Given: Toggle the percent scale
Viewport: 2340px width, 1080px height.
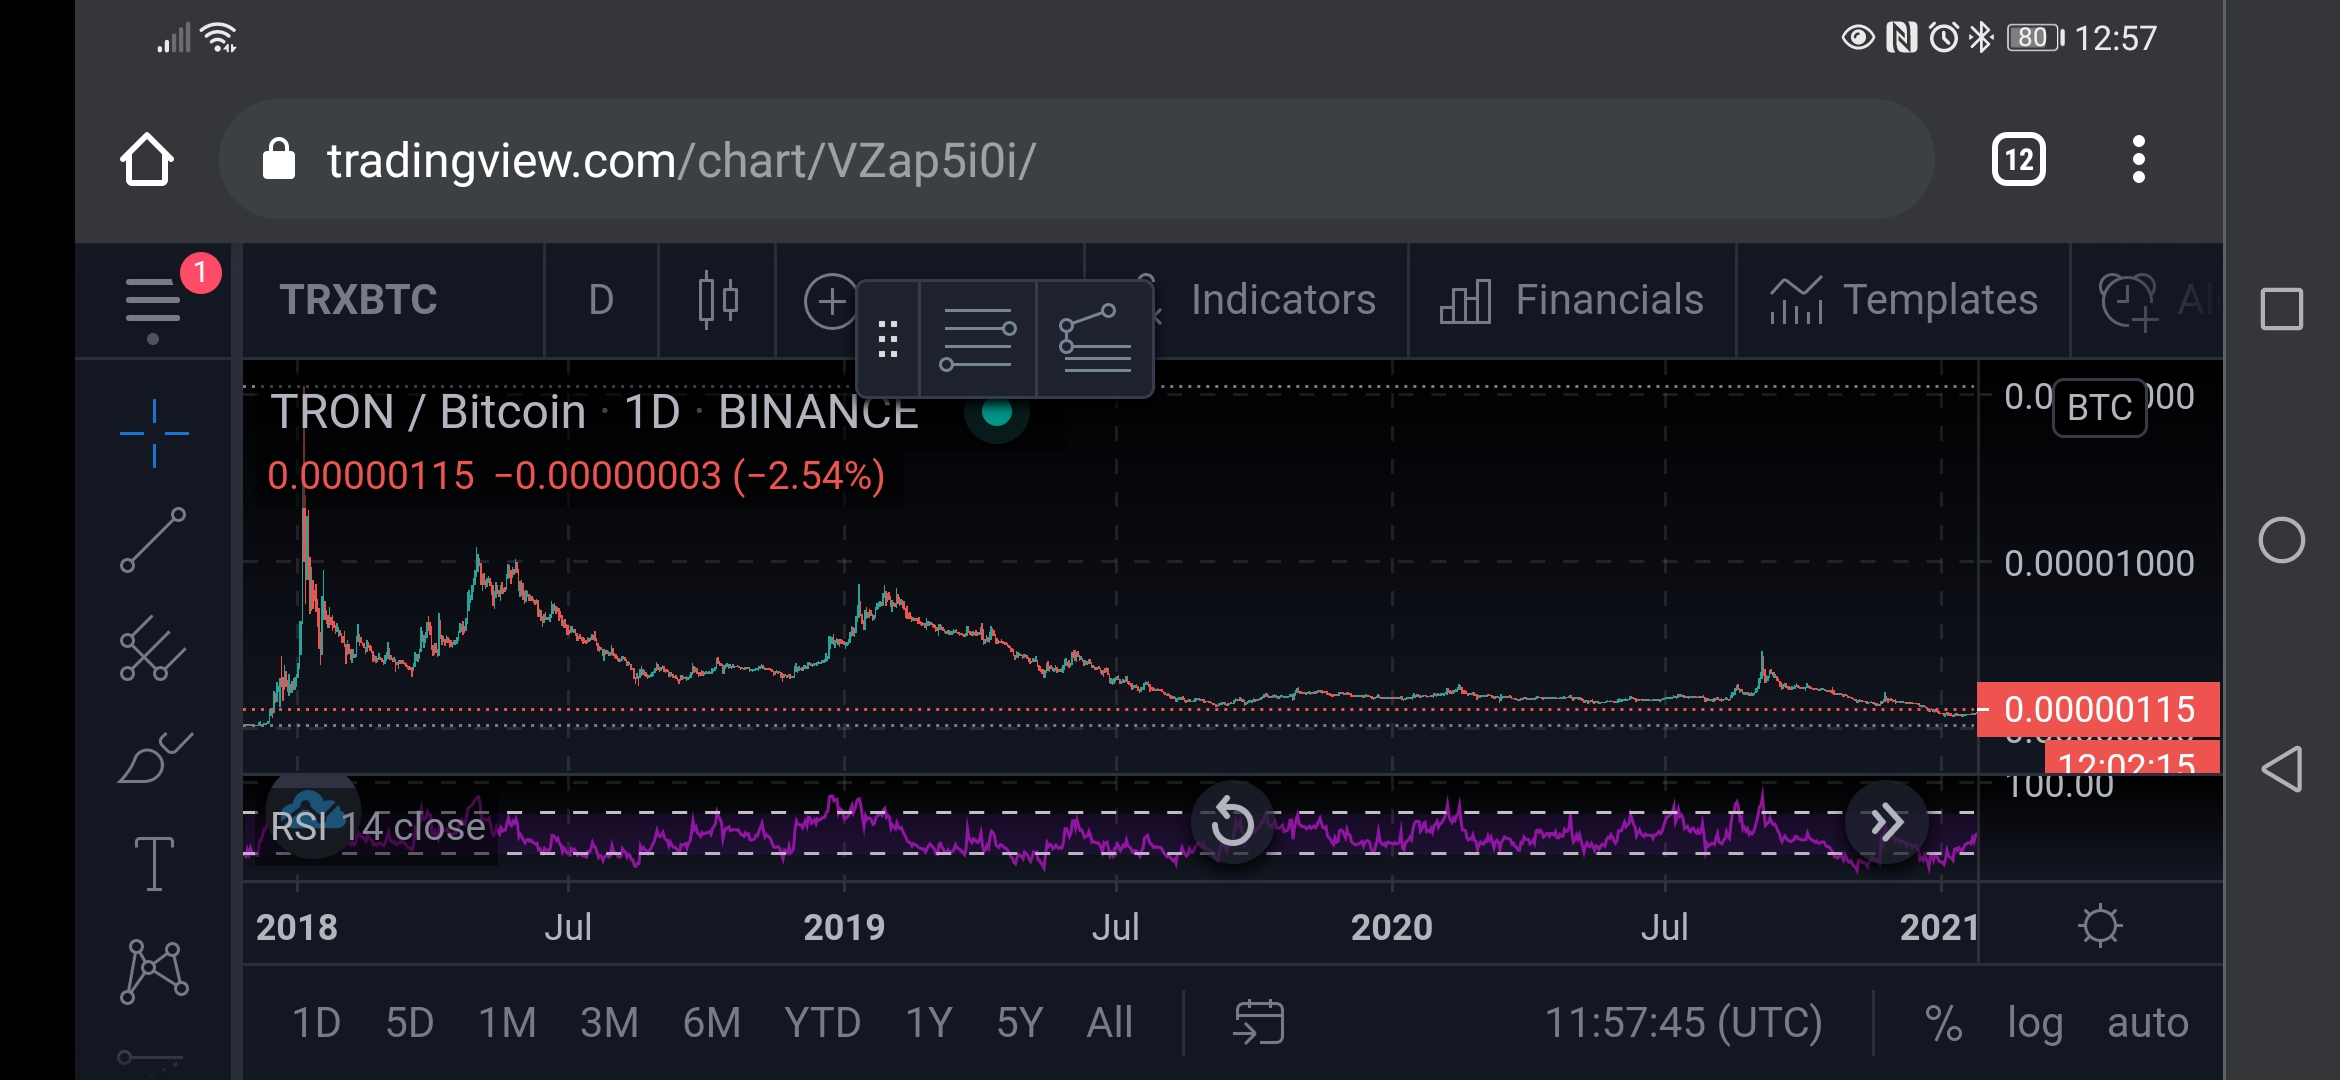Looking at the screenshot, I should click(1943, 1024).
